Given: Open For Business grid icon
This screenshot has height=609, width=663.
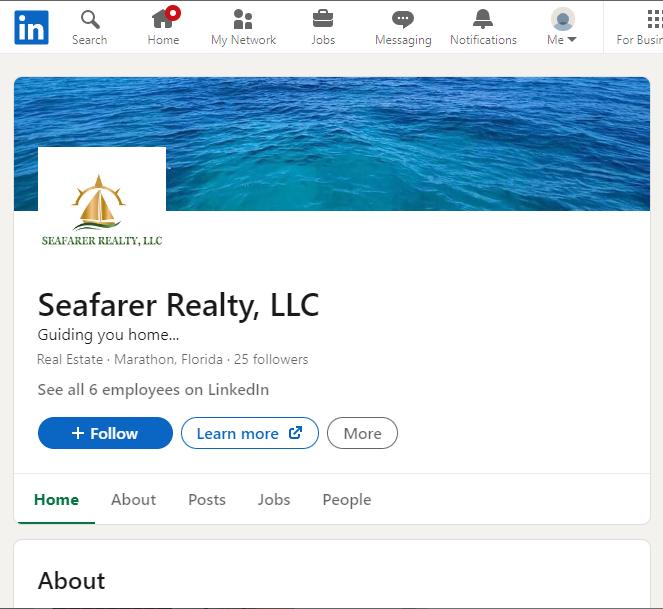Looking at the screenshot, I should coord(655,19).
